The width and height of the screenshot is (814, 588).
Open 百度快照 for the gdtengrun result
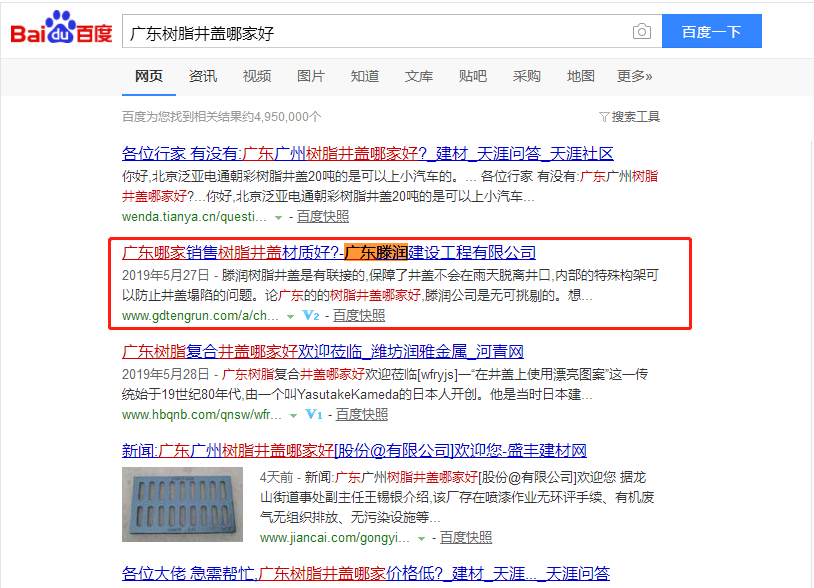pyautogui.click(x=359, y=316)
